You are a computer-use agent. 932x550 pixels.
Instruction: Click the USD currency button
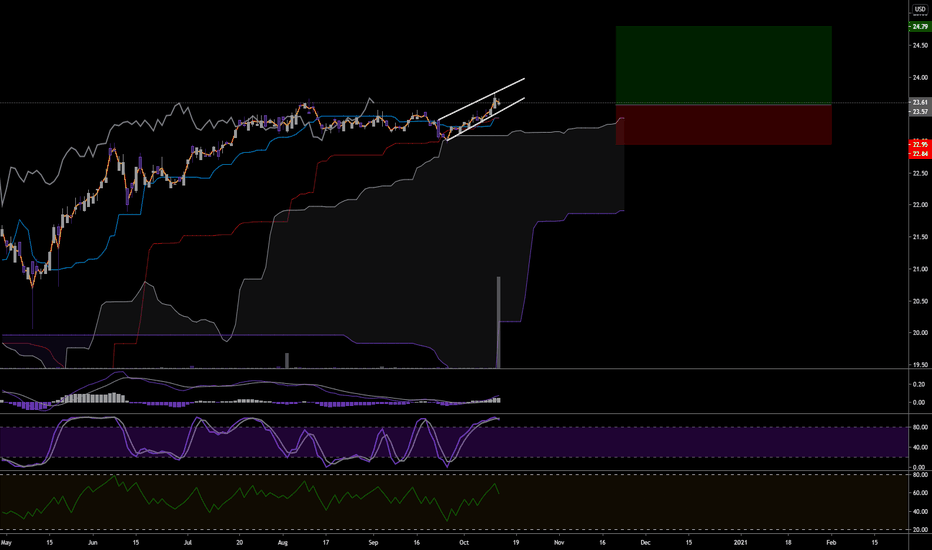click(920, 10)
